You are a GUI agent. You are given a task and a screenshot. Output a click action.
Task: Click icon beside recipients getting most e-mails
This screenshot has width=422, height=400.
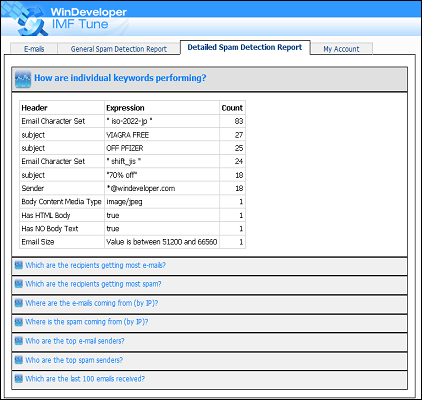tap(19, 265)
